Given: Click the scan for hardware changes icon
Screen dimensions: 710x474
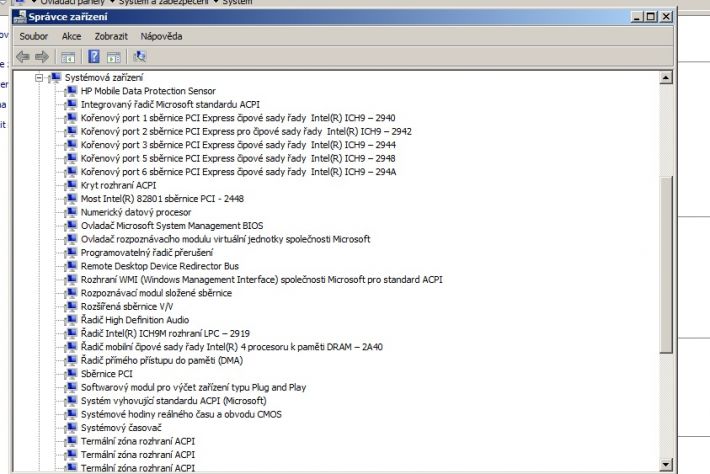Looking at the screenshot, I should (139, 57).
